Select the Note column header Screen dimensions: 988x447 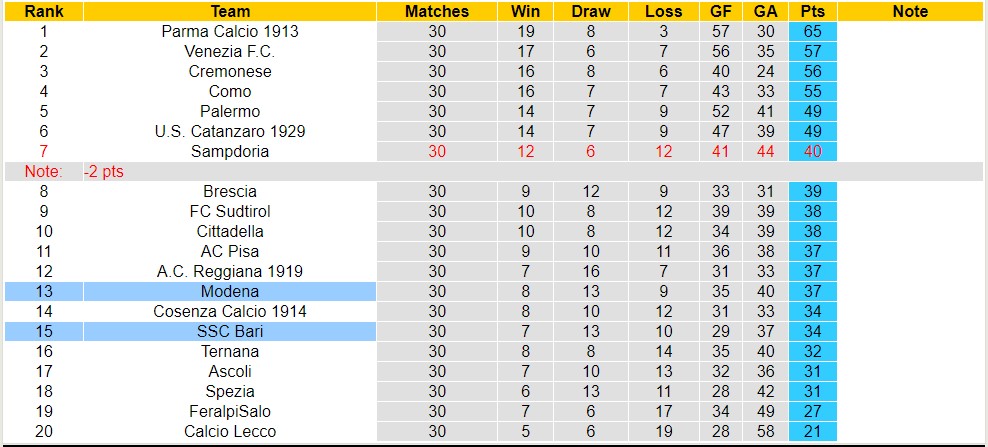910,11
